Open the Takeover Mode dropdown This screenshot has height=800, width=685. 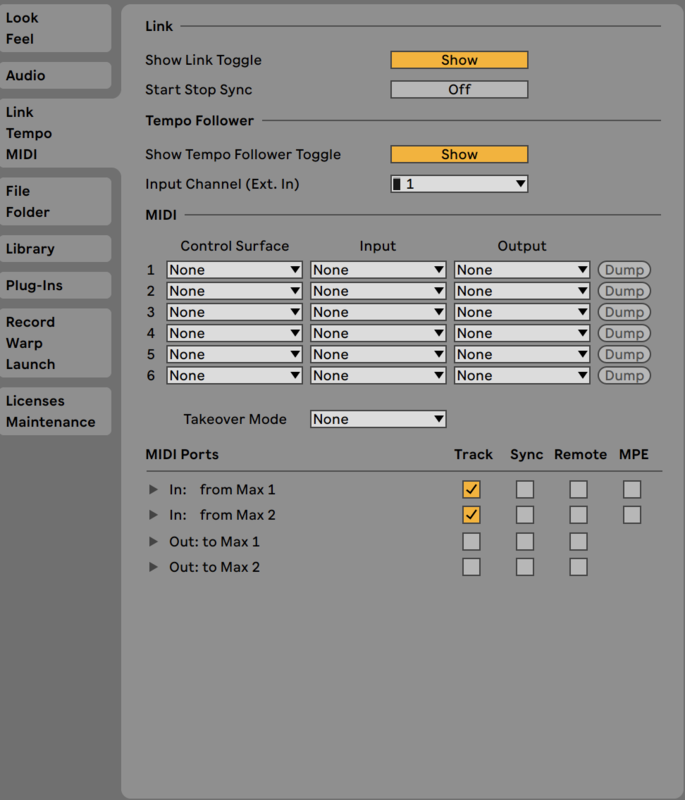(378, 420)
